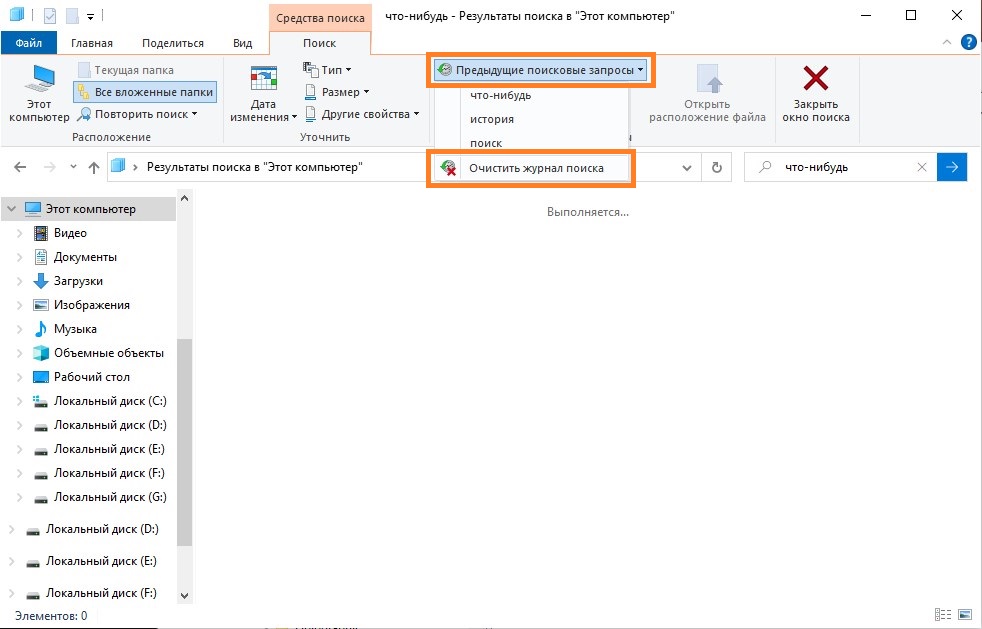This screenshot has width=982, height=629.
Task: Click the "Файл" button
Action: tap(29, 43)
